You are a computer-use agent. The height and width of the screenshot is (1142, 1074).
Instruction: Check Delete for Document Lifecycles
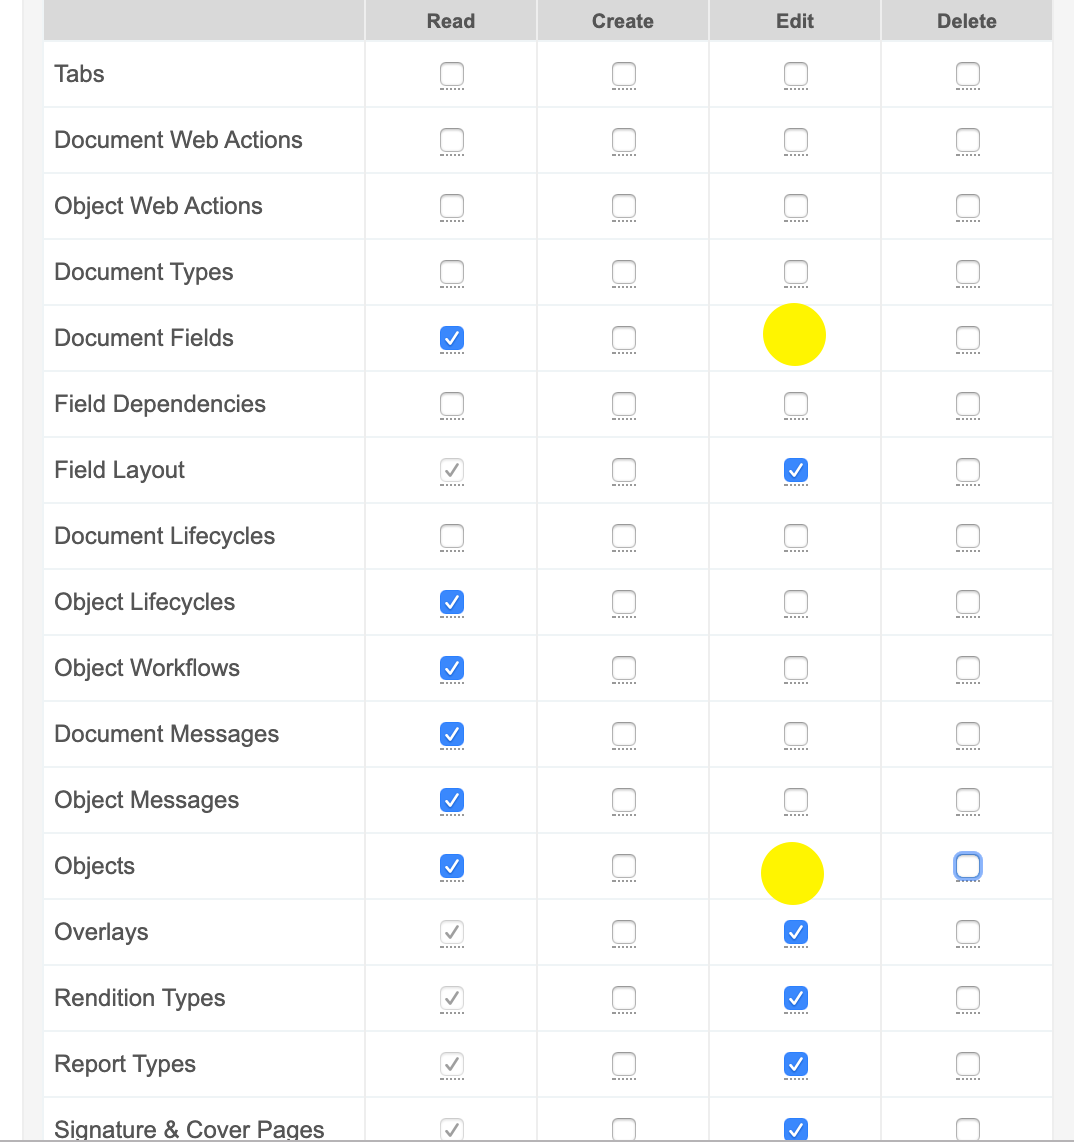[968, 536]
